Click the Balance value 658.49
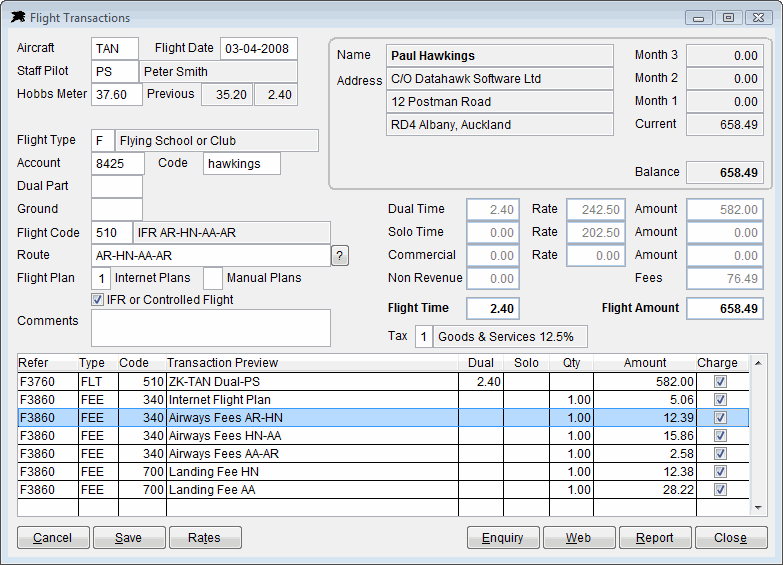The image size is (783, 565). pos(725,172)
